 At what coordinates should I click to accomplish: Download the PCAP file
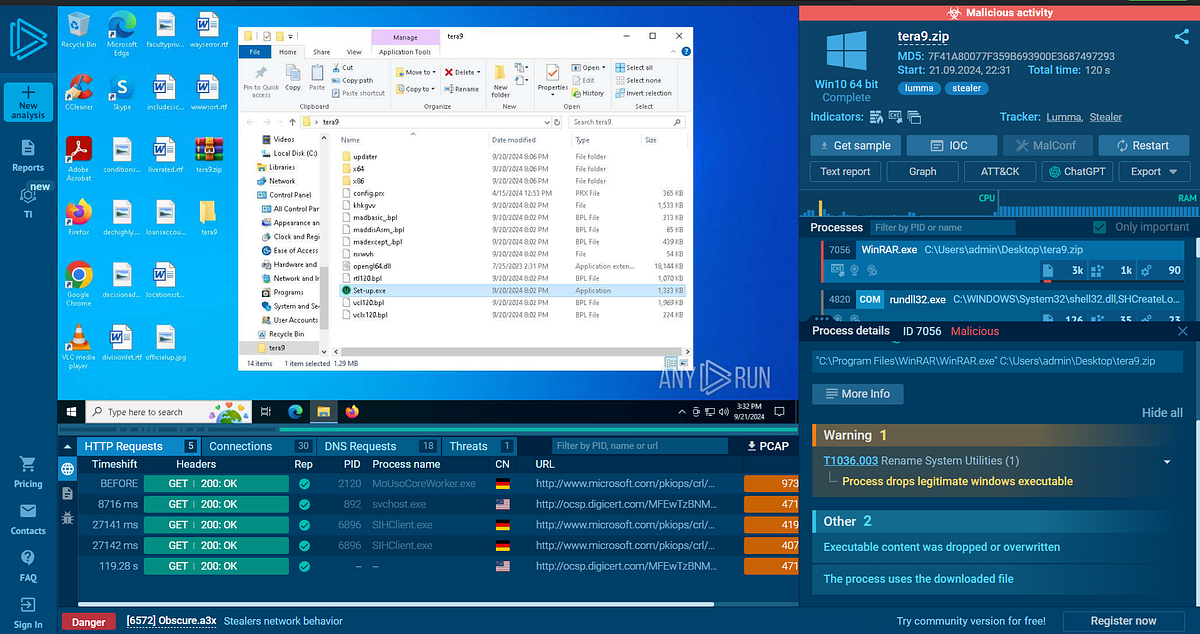tap(768, 446)
